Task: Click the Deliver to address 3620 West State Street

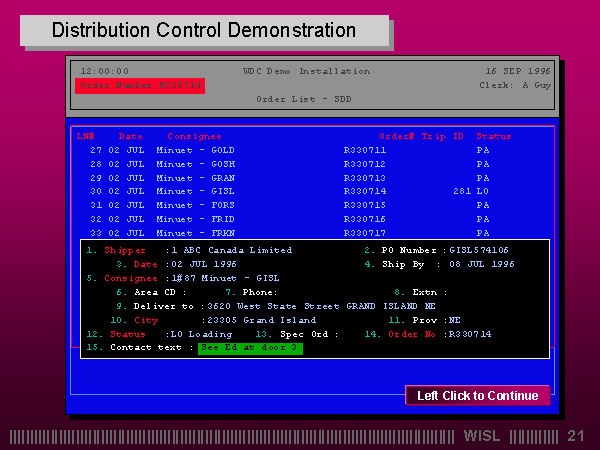Action: 321,306
